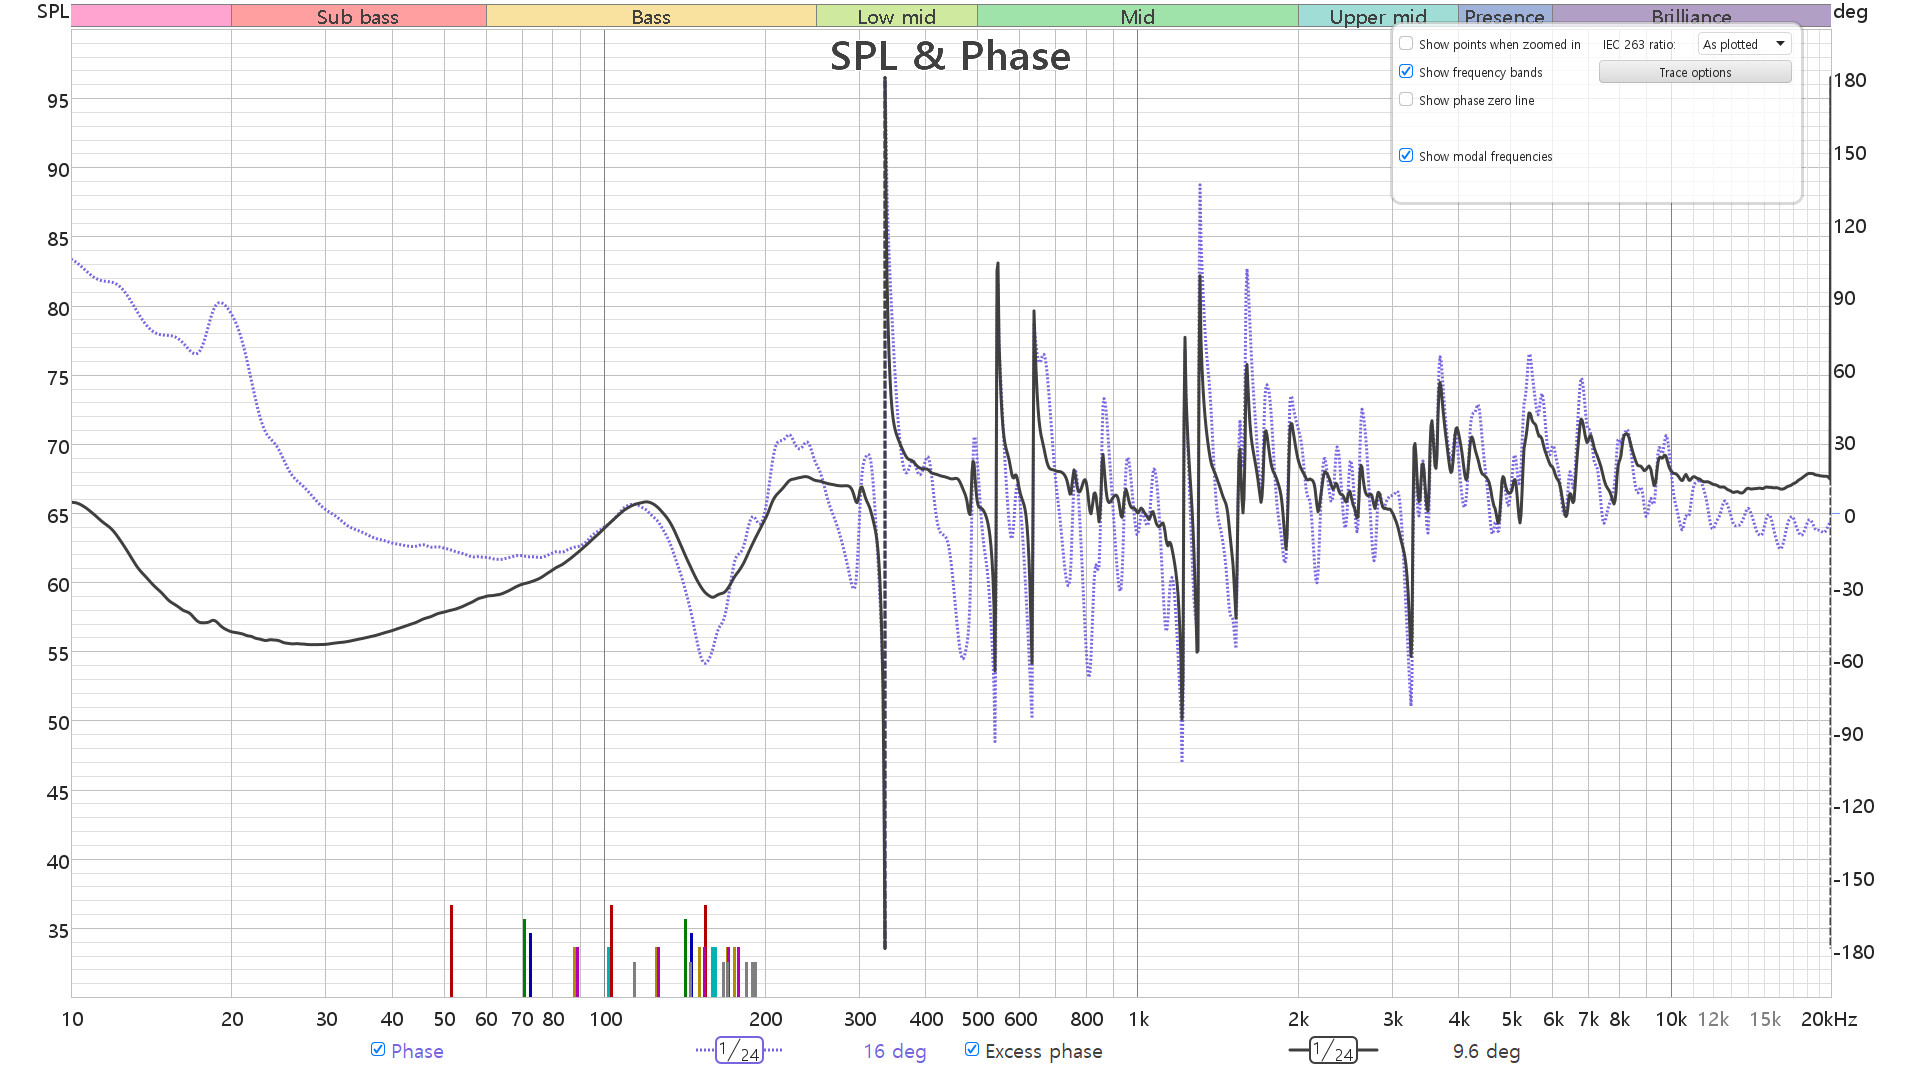The width and height of the screenshot is (1920, 1071).
Task: Select the Mid frequency band label
Action: click(x=1138, y=16)
